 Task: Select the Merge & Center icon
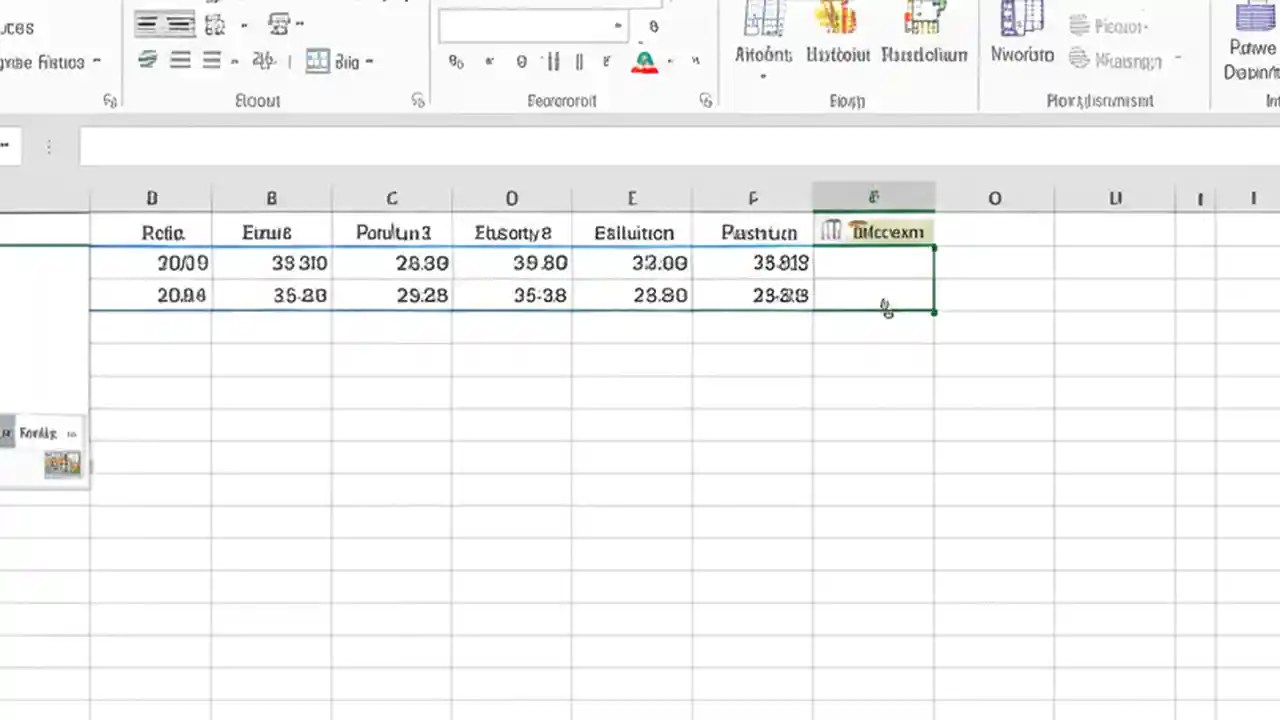tap(318, 61)
